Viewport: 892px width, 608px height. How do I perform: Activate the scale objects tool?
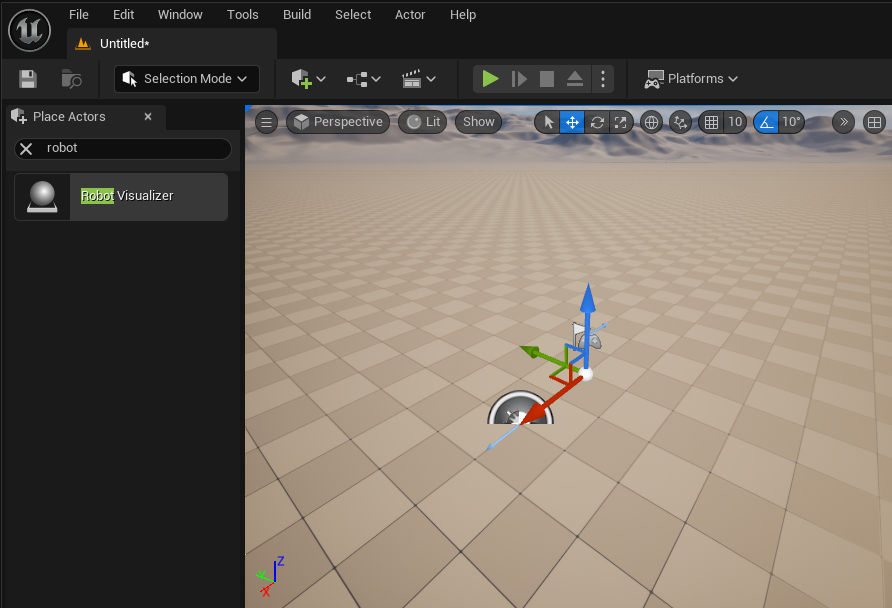pos(621,122)
